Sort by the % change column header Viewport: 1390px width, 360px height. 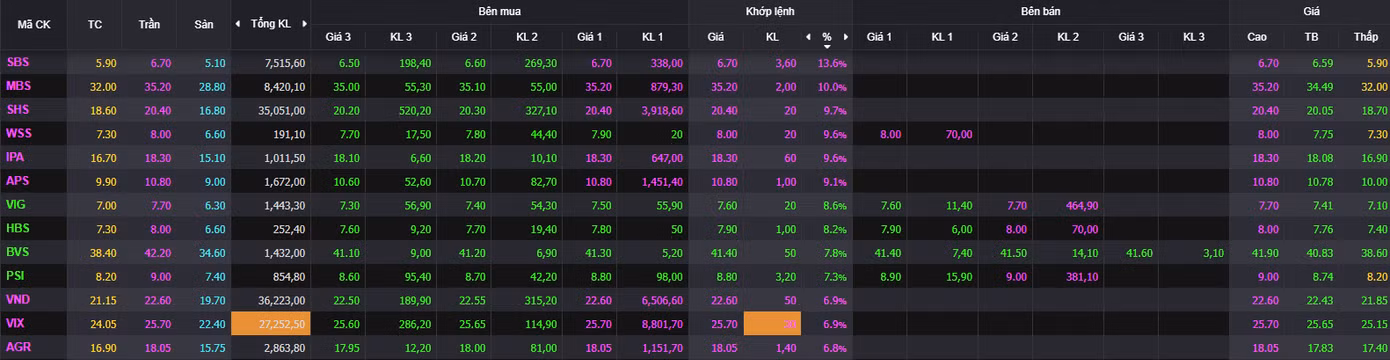coord(827,37)
